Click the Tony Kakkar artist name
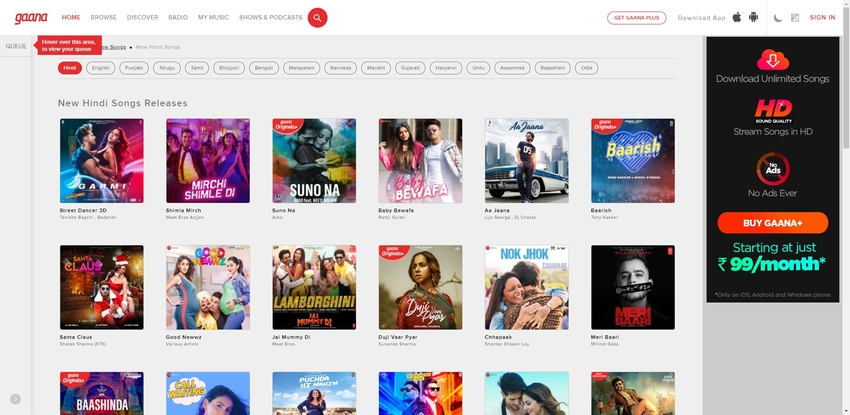Screen dimensions: 850x415 click(x=604, y=217)
